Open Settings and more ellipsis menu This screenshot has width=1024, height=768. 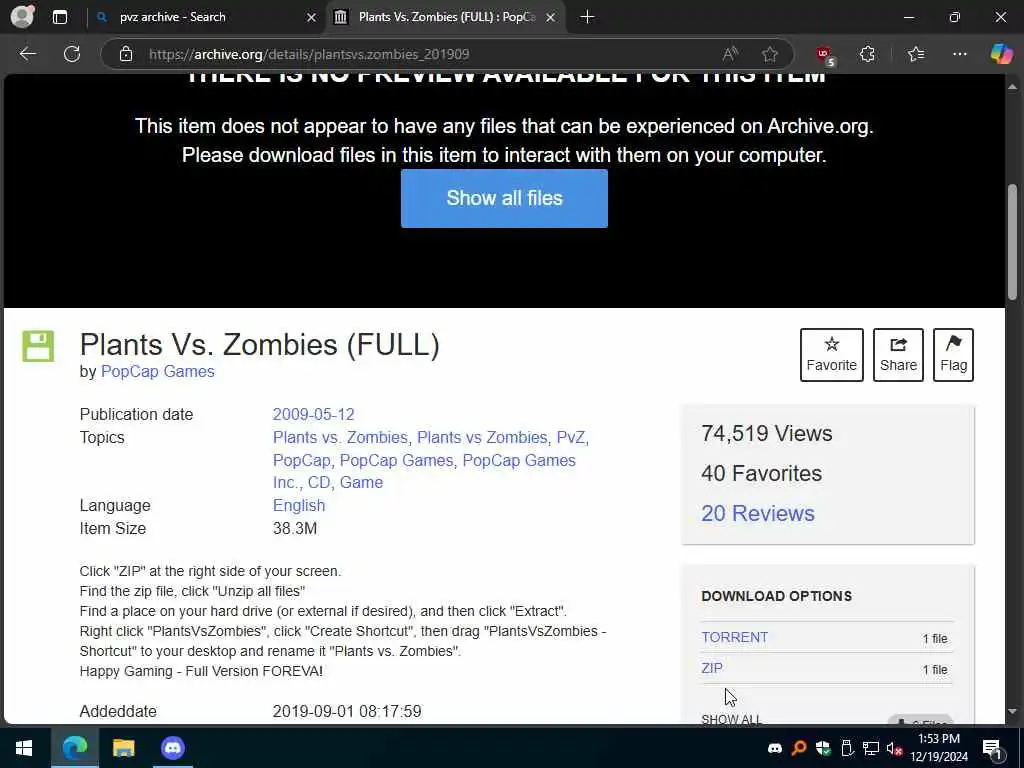pyautogui.click(x=959, y=54)
